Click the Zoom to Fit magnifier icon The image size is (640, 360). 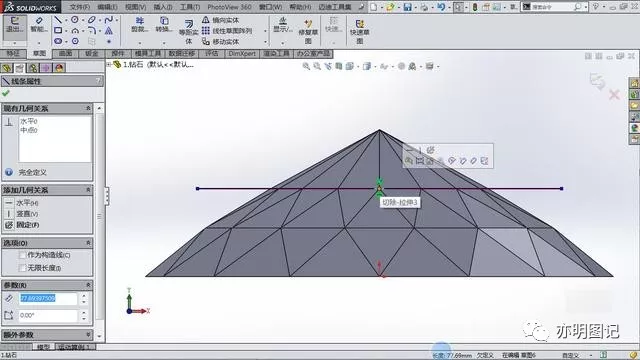click(x=306, y=66)
